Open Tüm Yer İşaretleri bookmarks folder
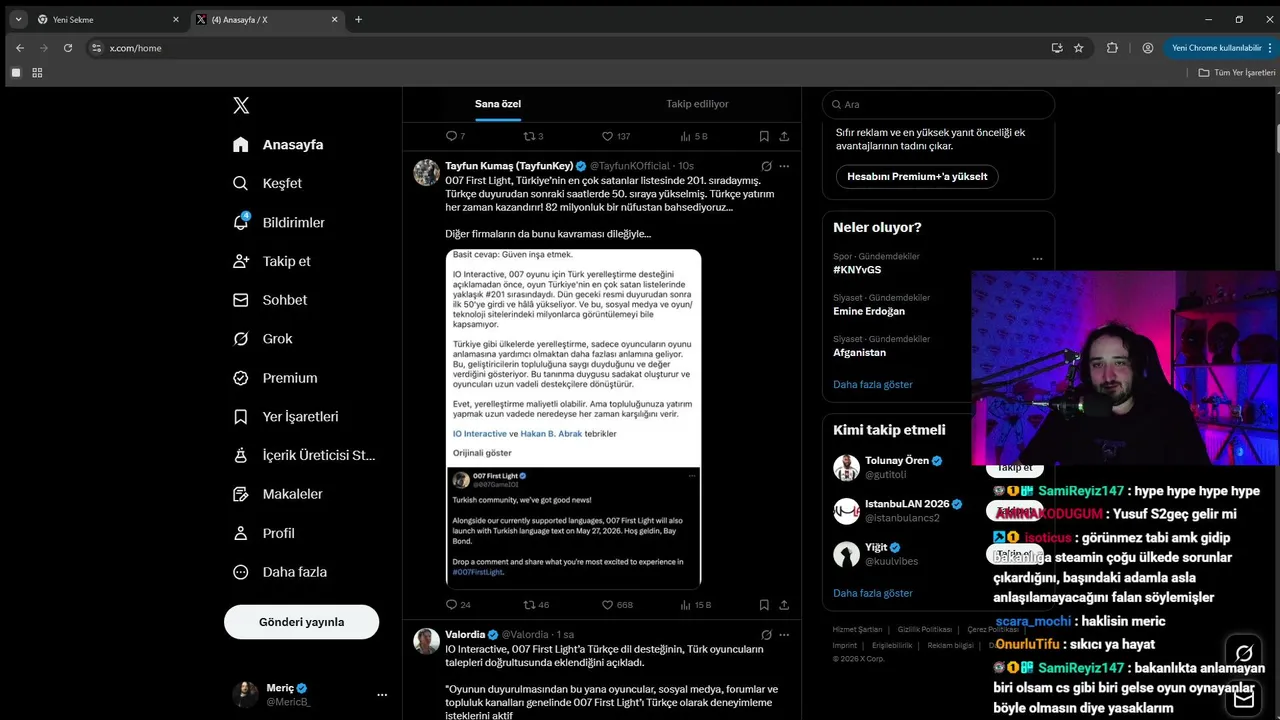Viewport: 1280px width, 720px height. click(x=1237, y=73)
